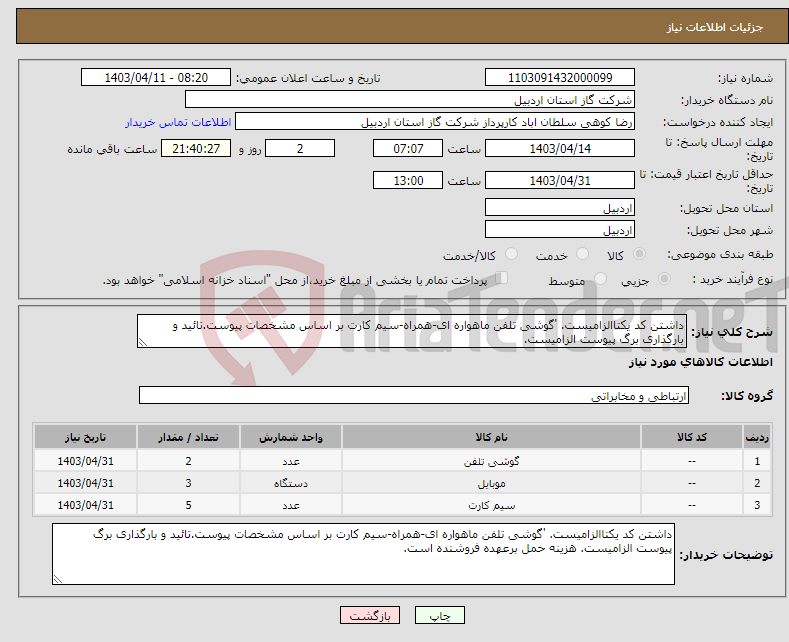Click the اطلاعات کالاهای مورد نیاز section heading
Screen dimensions: 789x642
700,362
